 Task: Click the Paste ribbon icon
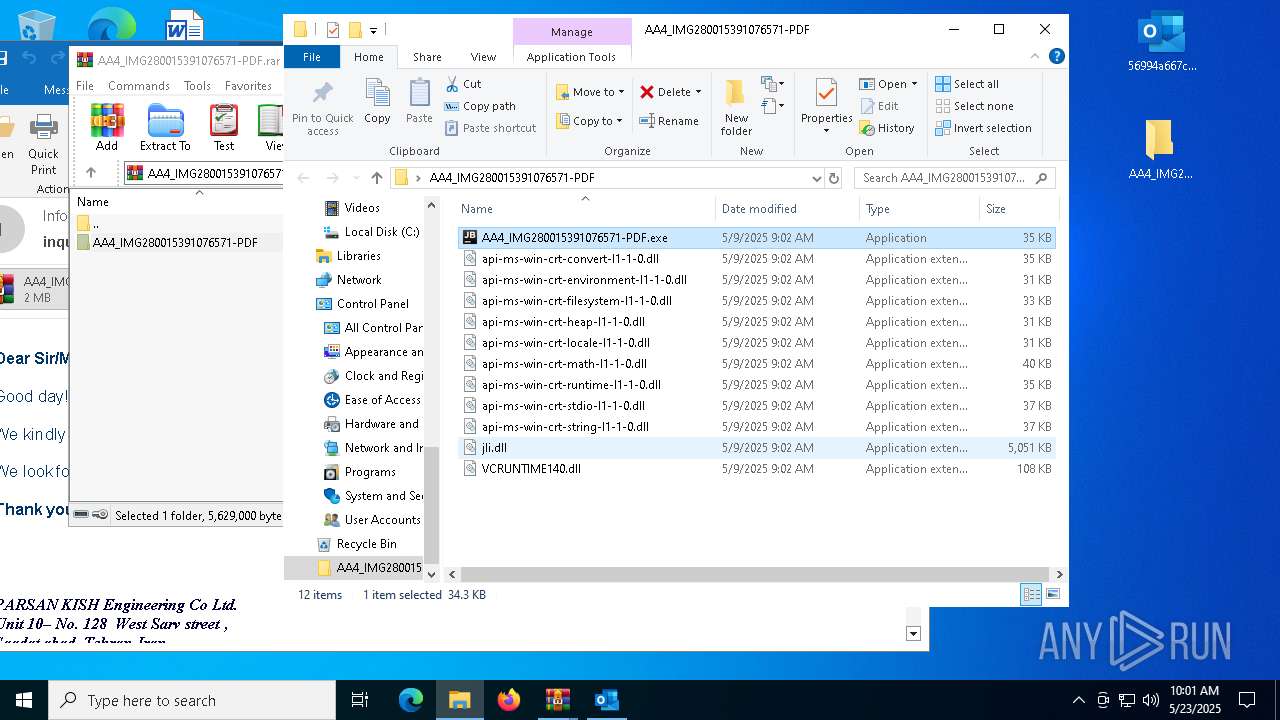click(419, 101)
